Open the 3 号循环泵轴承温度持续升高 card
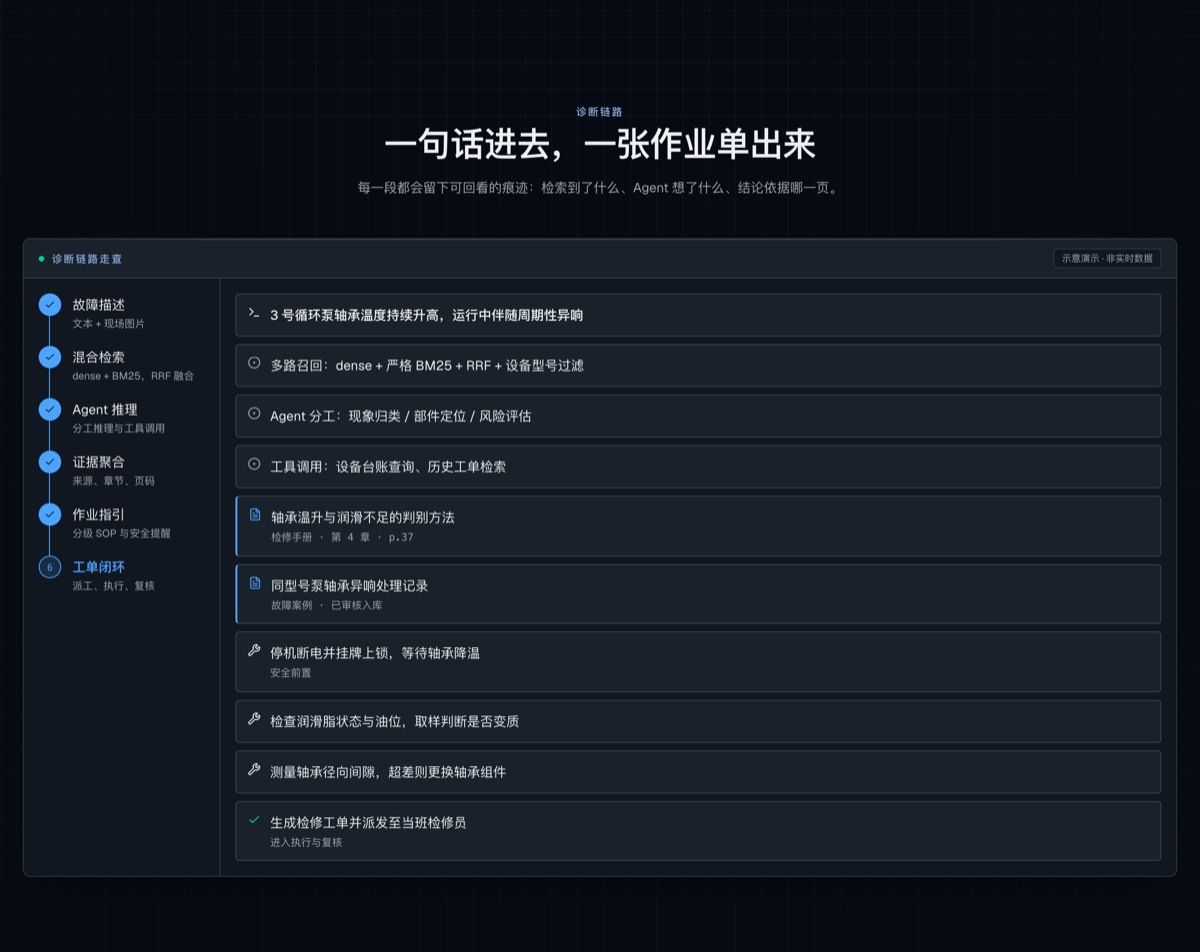The image size is (1200, 952). point(698,315)
